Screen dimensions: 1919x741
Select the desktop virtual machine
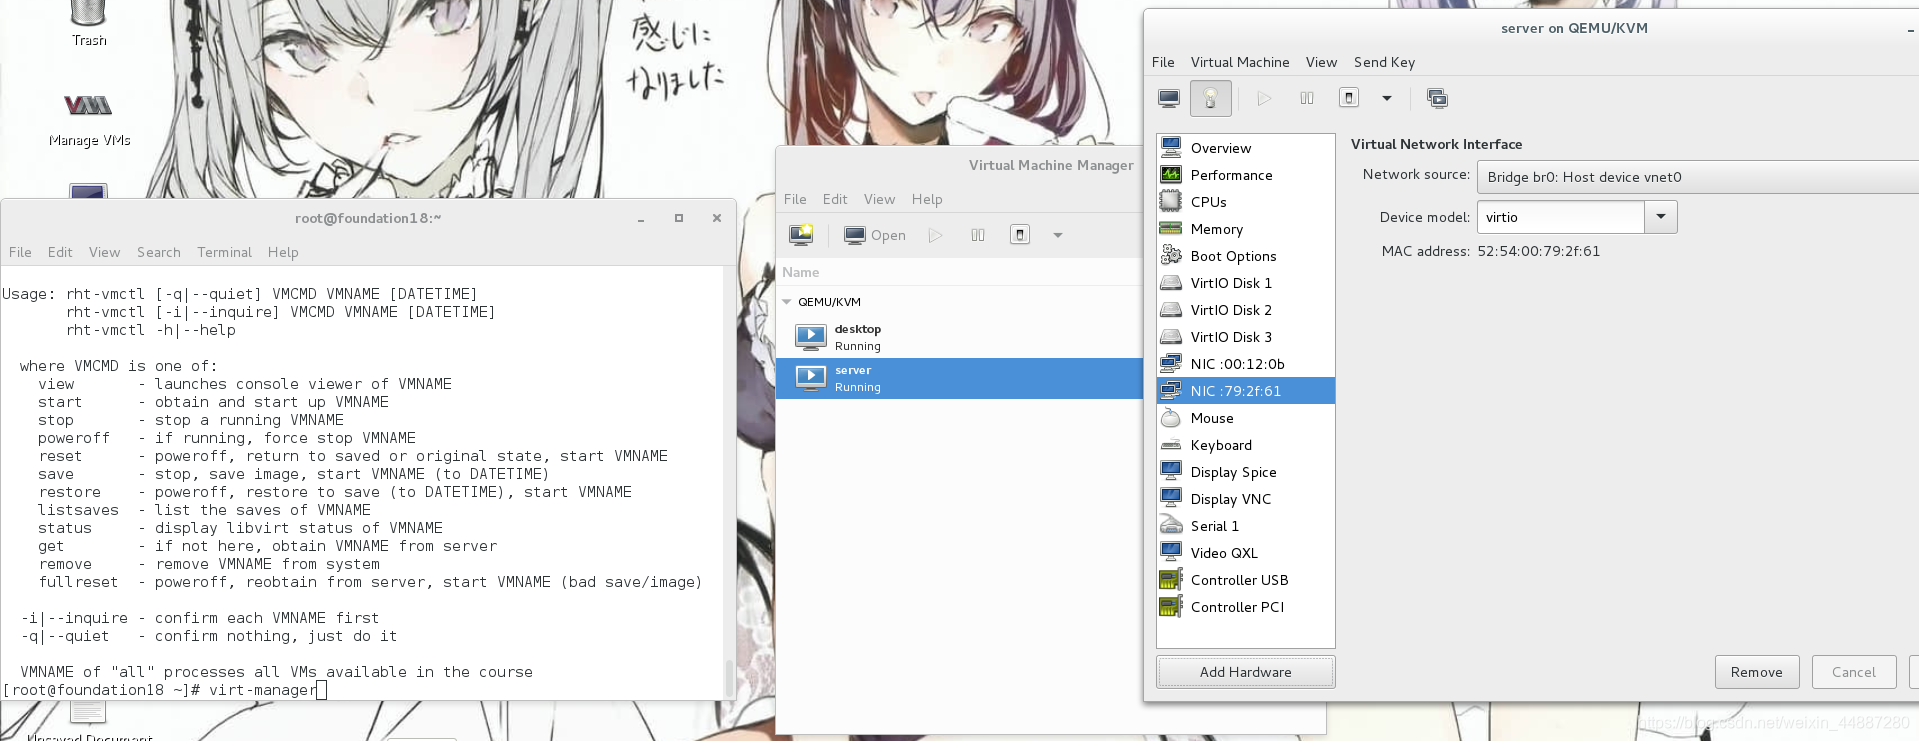959,337
